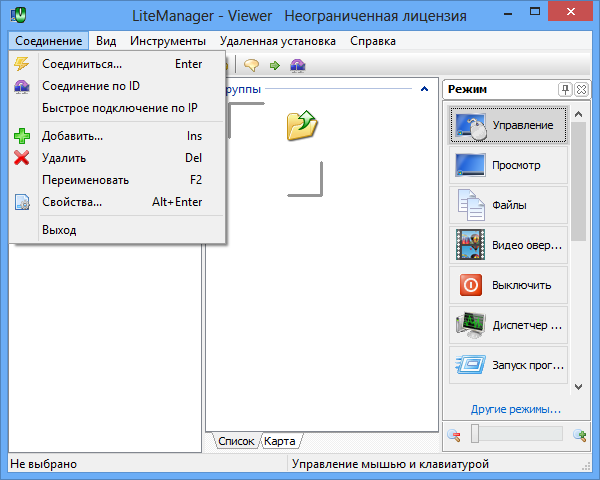Click the LiteManager application icon in title bar

(x=18, y=15)
